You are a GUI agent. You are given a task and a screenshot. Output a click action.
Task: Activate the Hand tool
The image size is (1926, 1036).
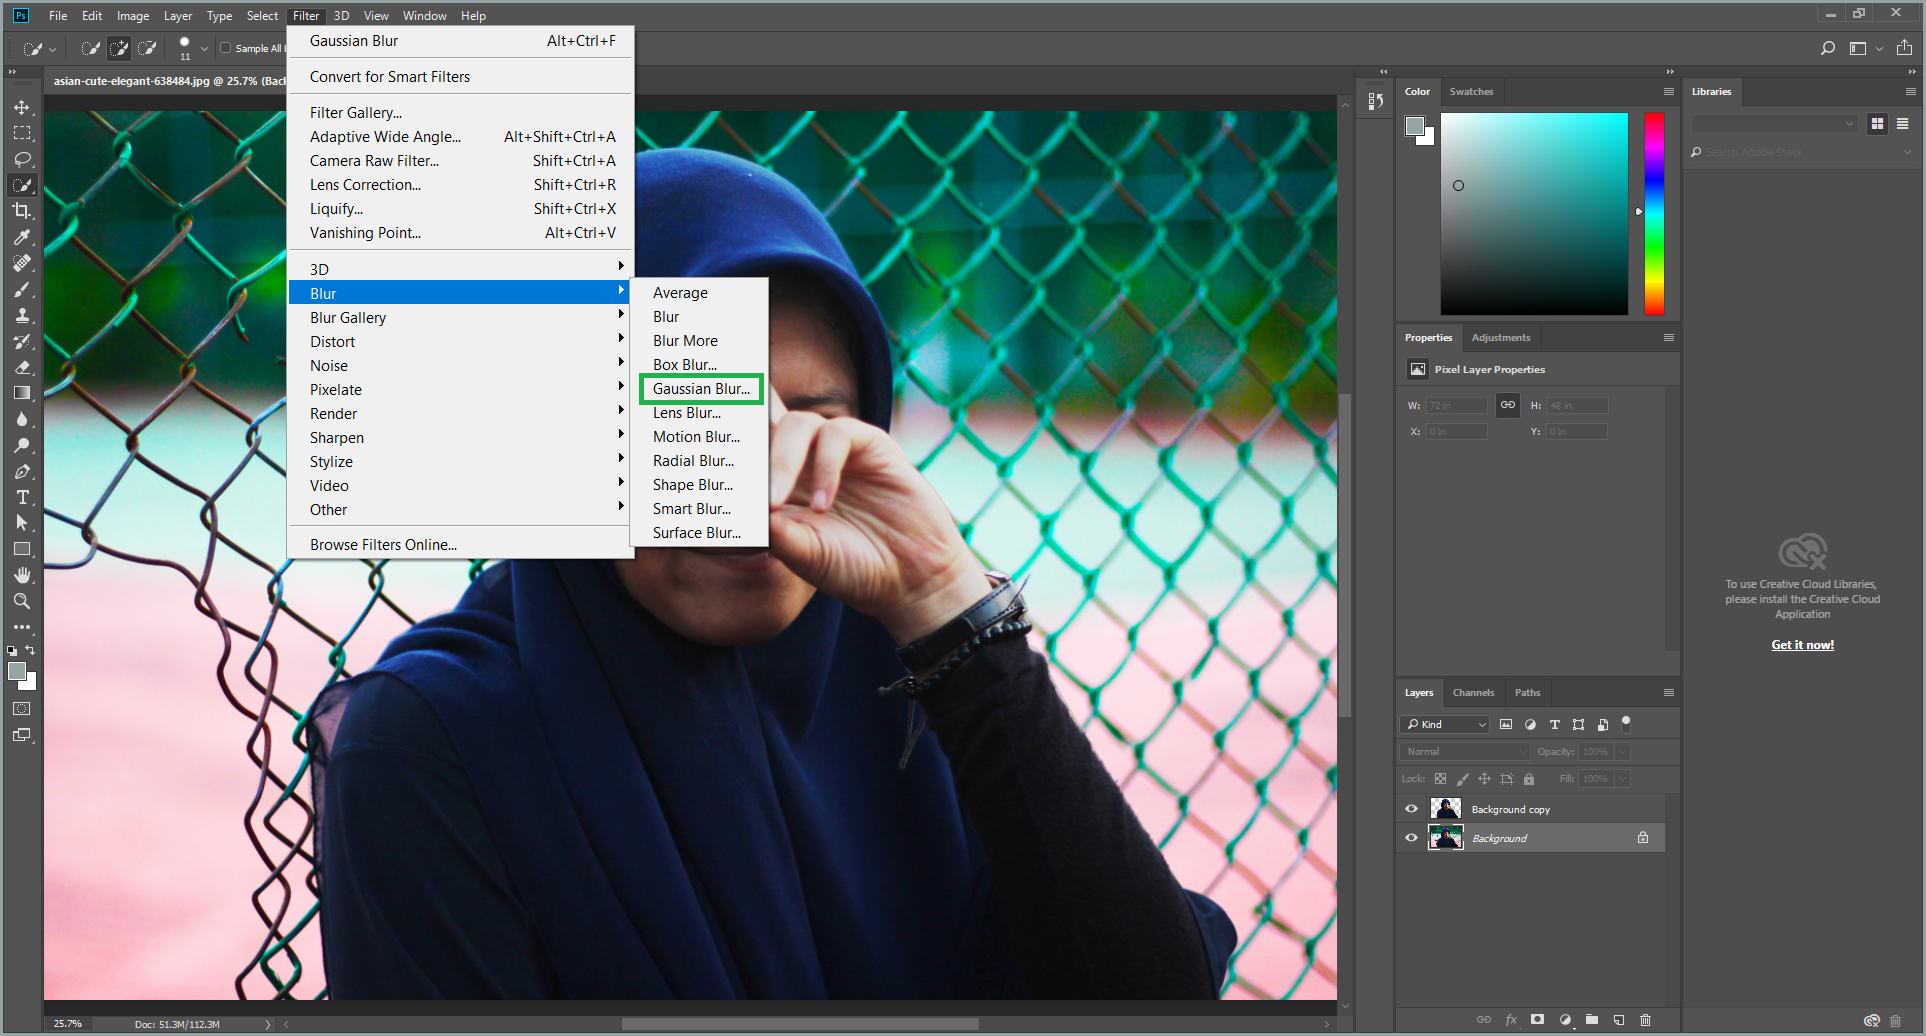click(x=22, y=575)
